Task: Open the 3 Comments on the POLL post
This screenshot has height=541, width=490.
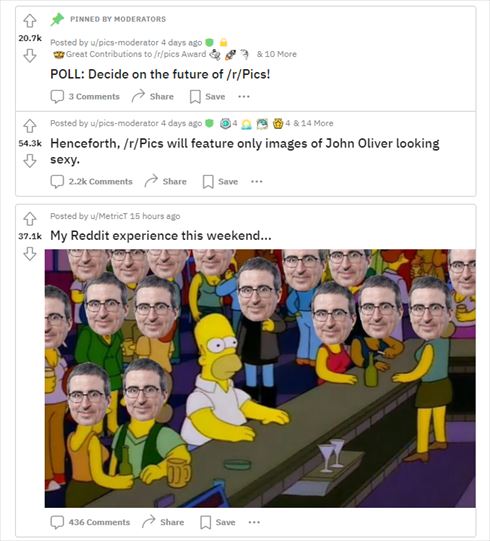Action: [85, 97]
